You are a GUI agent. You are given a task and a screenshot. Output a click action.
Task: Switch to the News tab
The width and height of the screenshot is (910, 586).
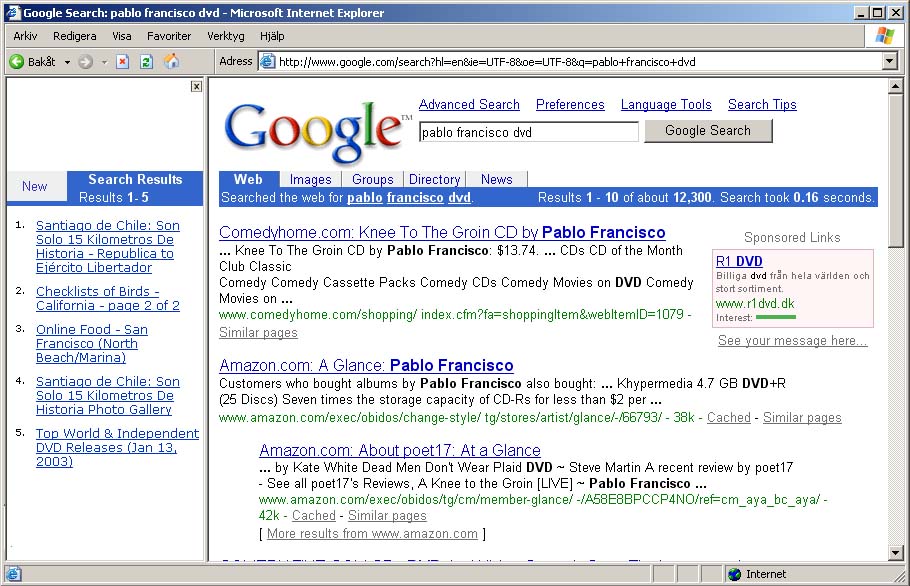497,179
